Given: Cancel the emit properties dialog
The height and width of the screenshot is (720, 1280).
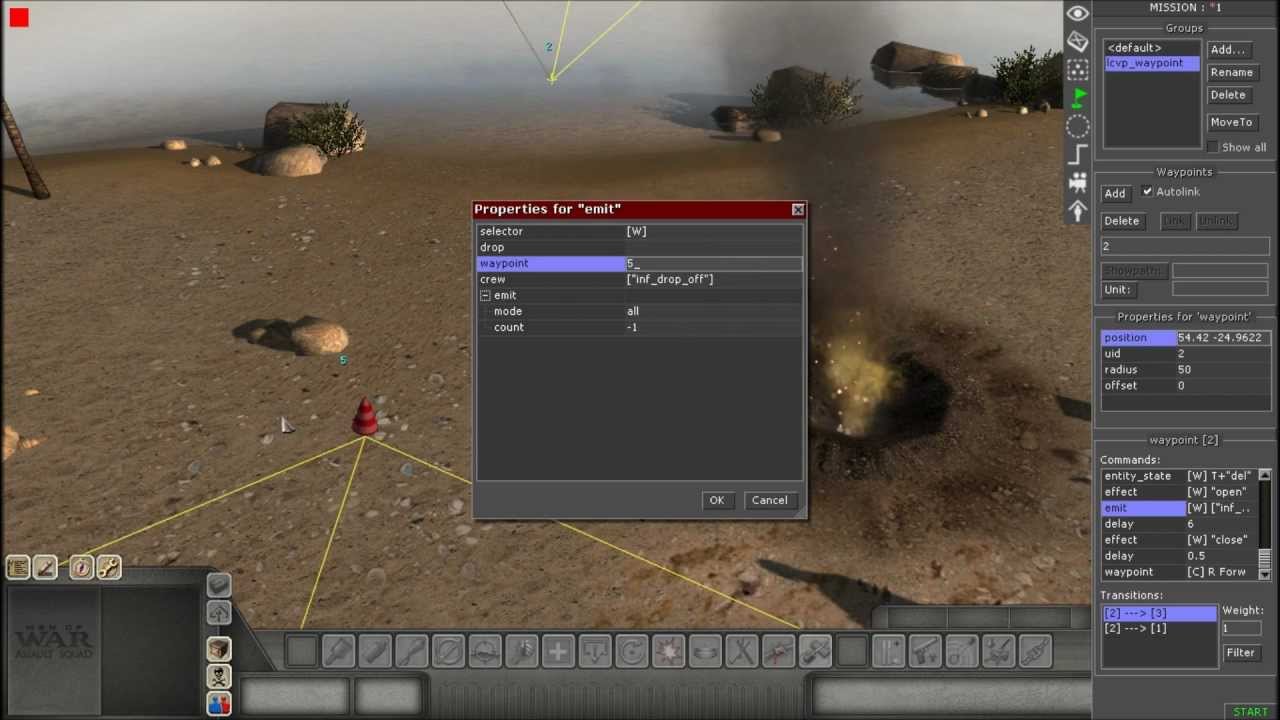Looking at the screenshot, I should coord(770,500).
